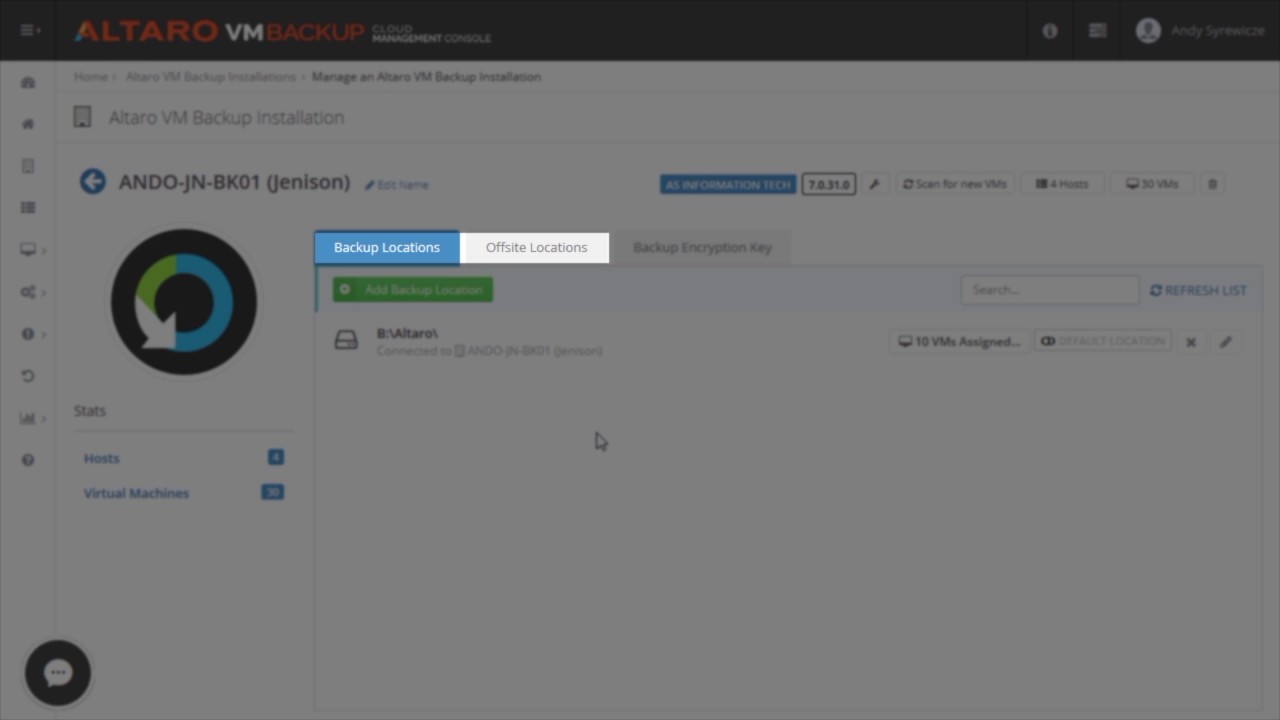
Task: Click REFRESH LIST link
Action: coord(1198,290)
